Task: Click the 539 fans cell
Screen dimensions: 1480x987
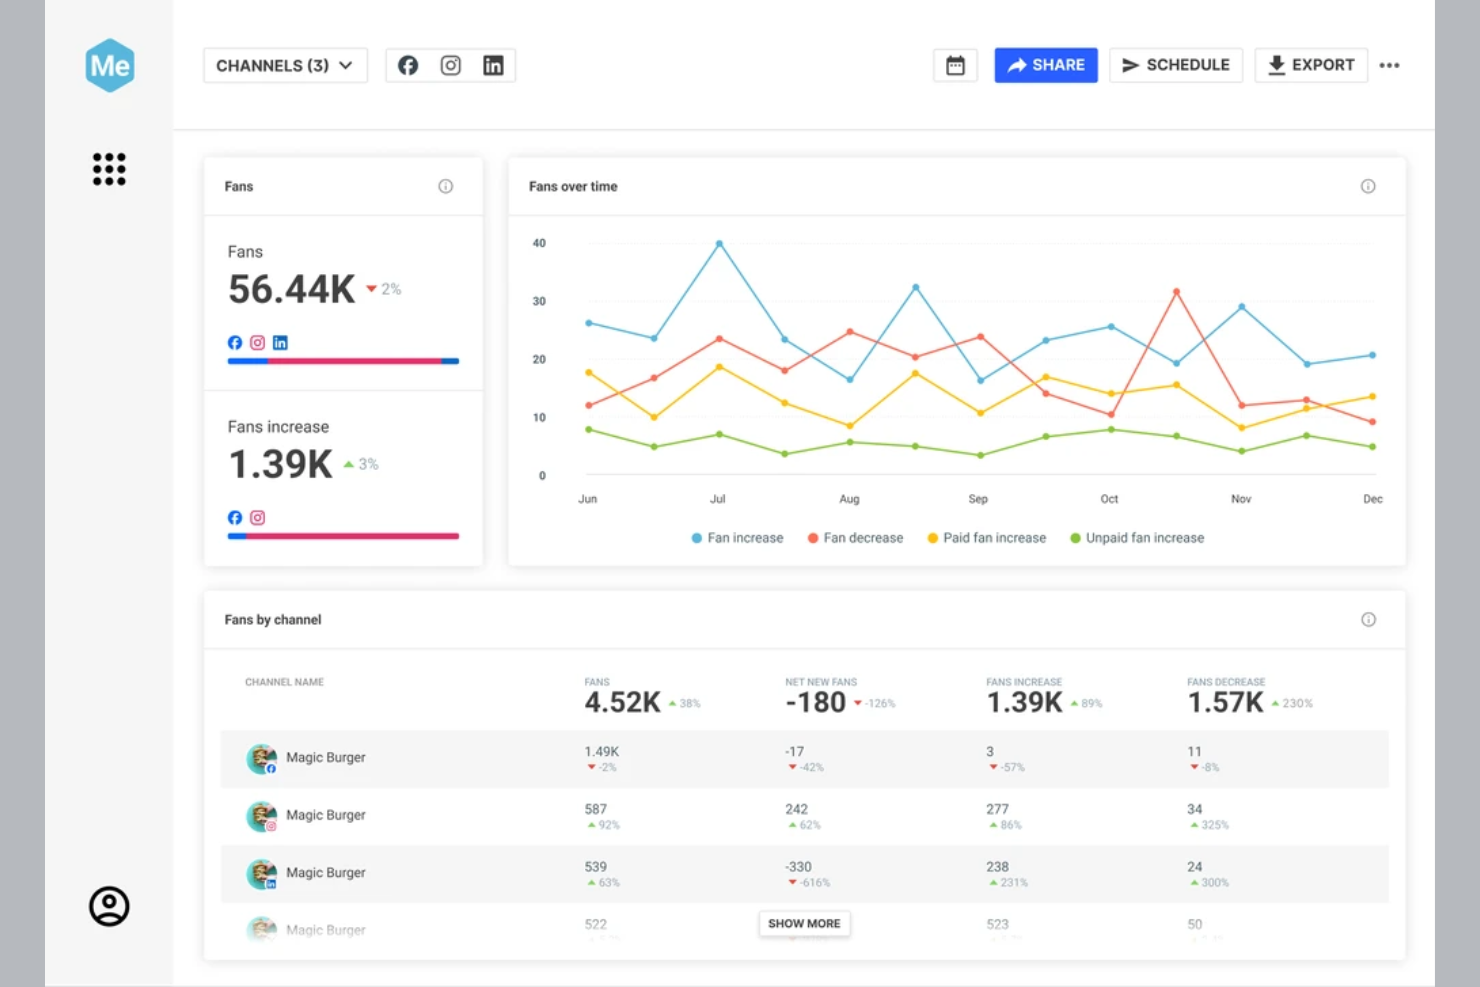Action: pos(596,867)
